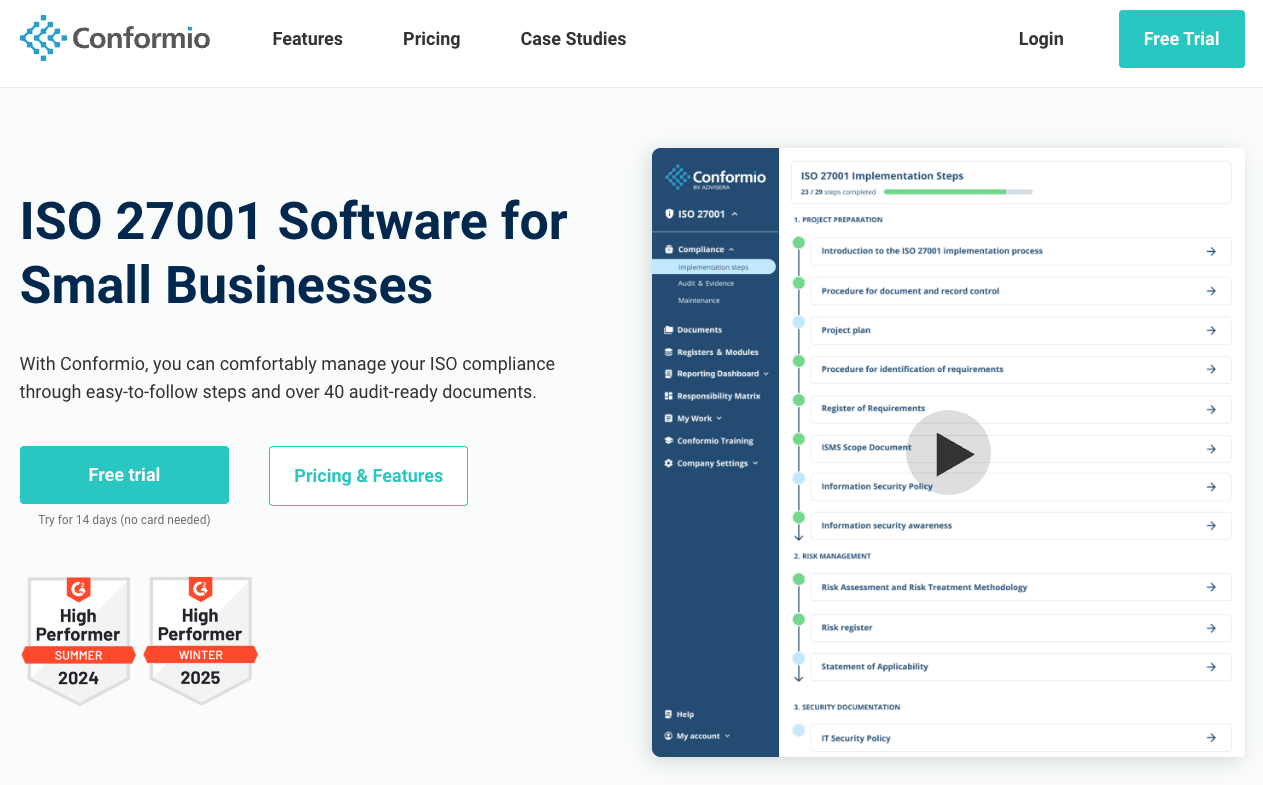Expand the My account chevron
The width and height of the screenshot is (1263, 785).
(x=727, y=736)
